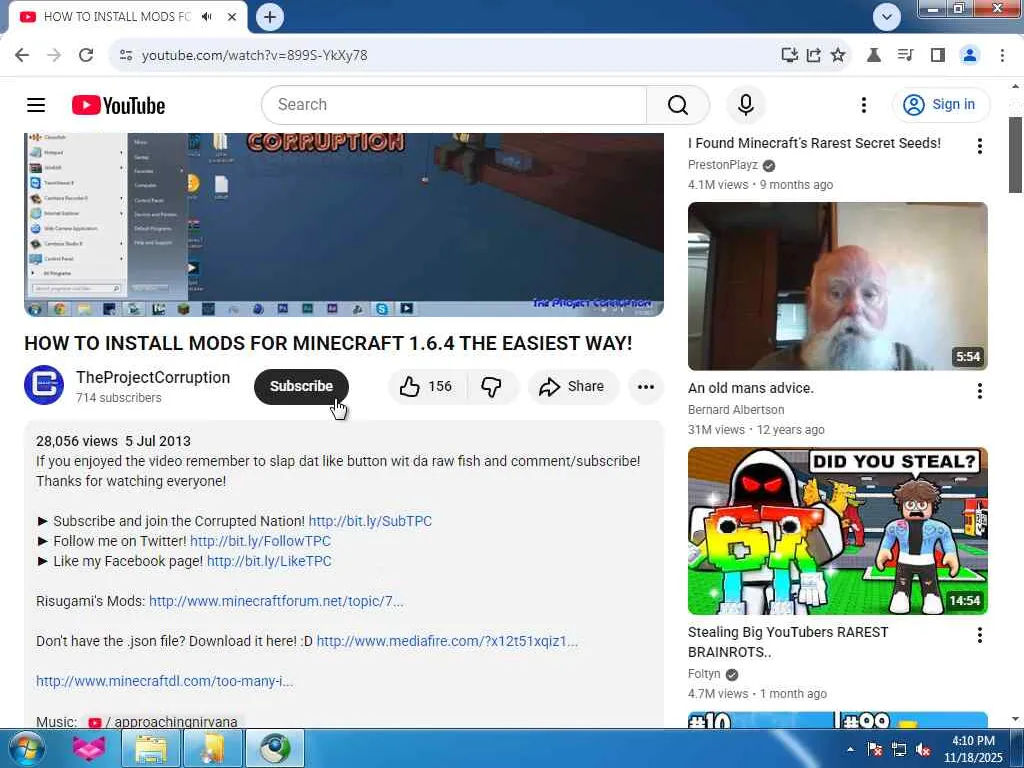Click the Share button

[573, 387]
